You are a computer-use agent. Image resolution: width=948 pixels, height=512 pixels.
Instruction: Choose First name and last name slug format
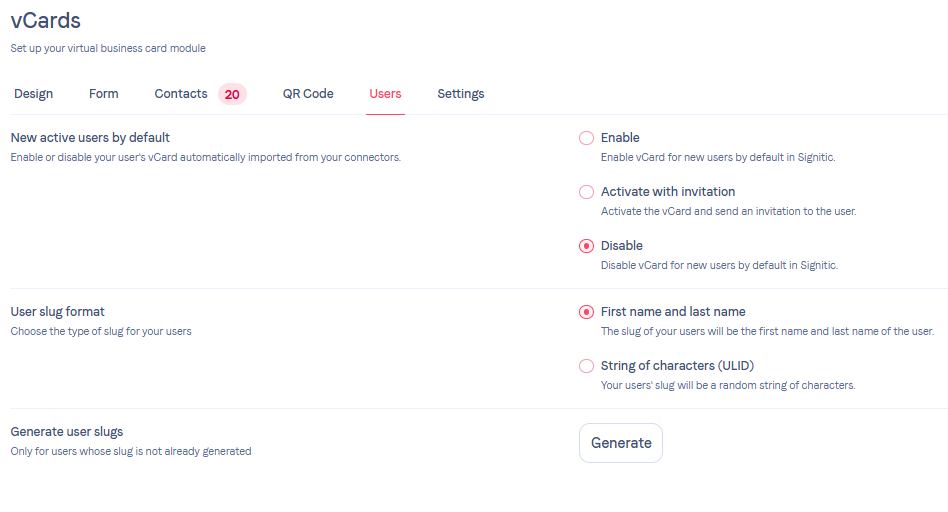point(587,312)
